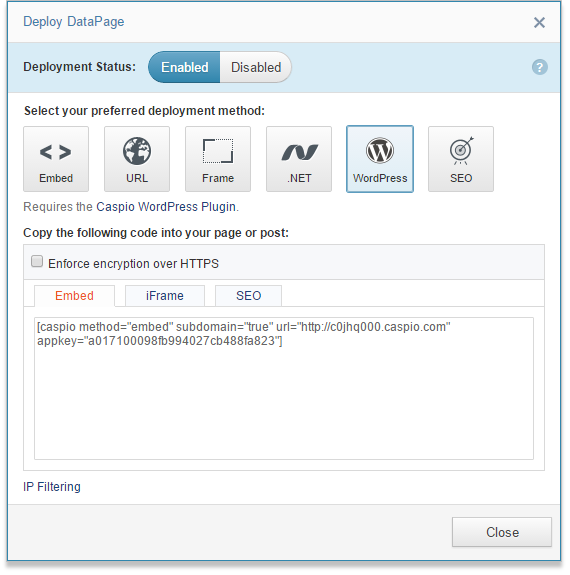
Task: Set Deployment Status to Enabled
Action: (184, 67)
